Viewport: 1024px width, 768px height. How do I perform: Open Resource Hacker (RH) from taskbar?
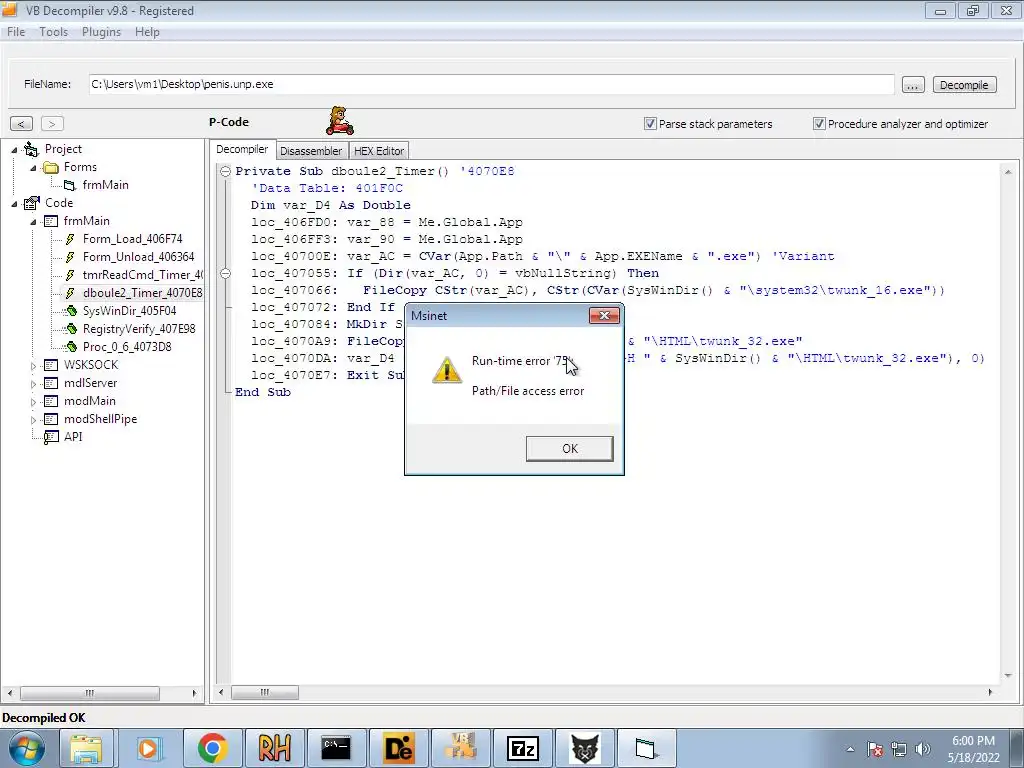pyautogui.click(x=274, y=748)
